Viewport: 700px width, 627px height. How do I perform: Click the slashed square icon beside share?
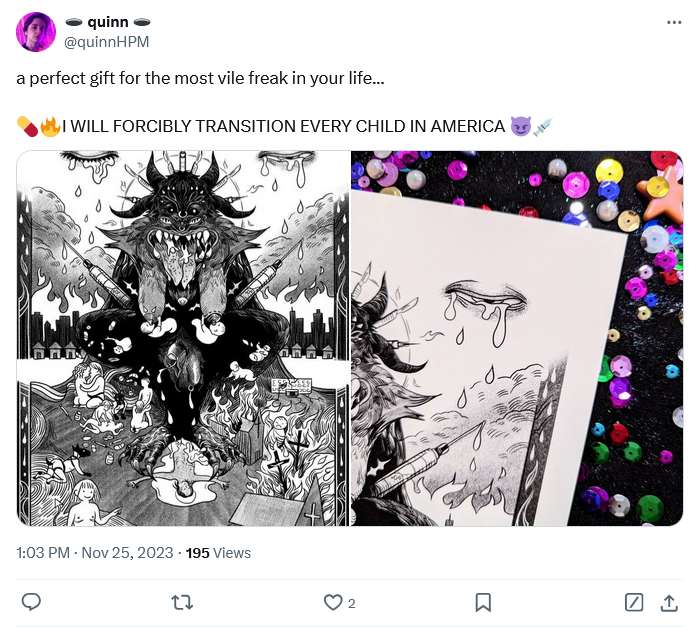[634, 602]
